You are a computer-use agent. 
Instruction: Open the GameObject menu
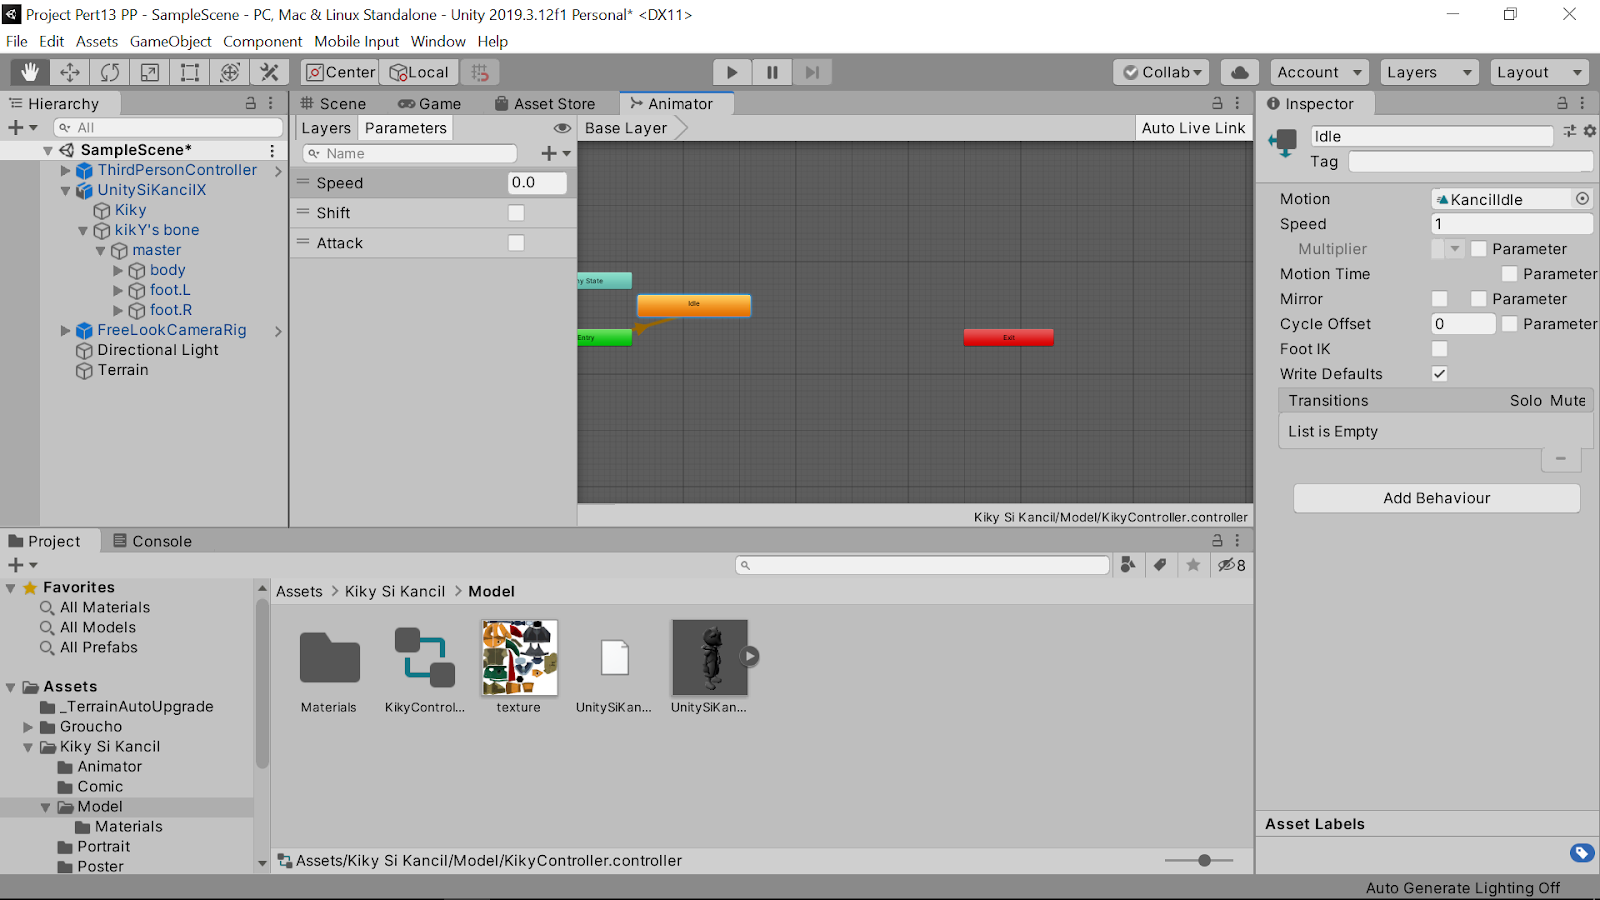click(170, 41)
